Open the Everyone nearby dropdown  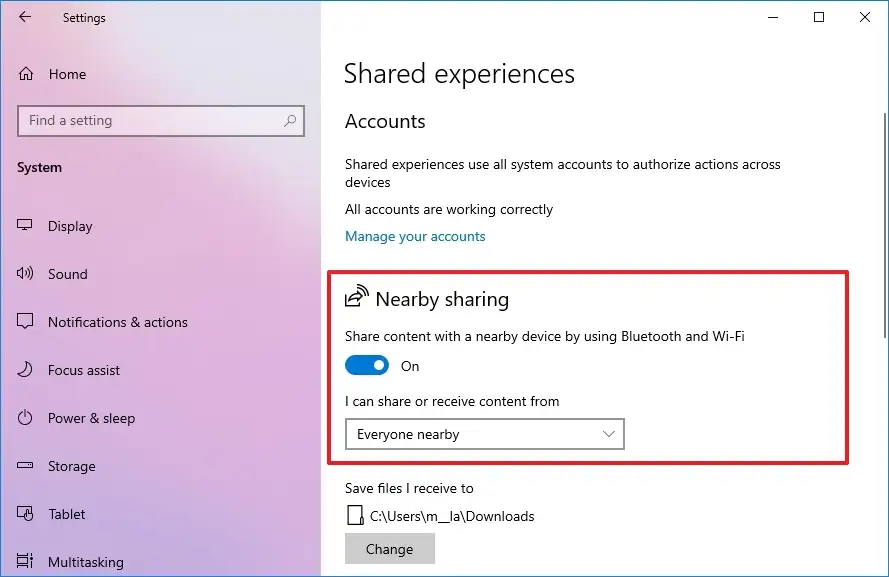coord(484,434)
